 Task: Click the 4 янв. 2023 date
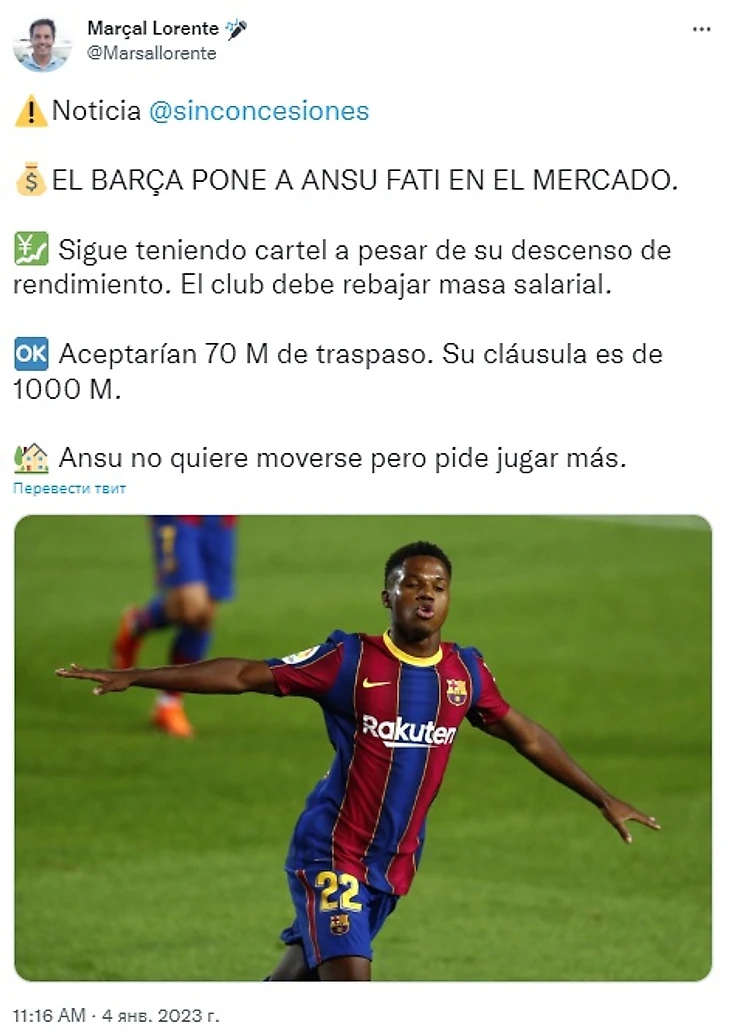click(161, 1016)
